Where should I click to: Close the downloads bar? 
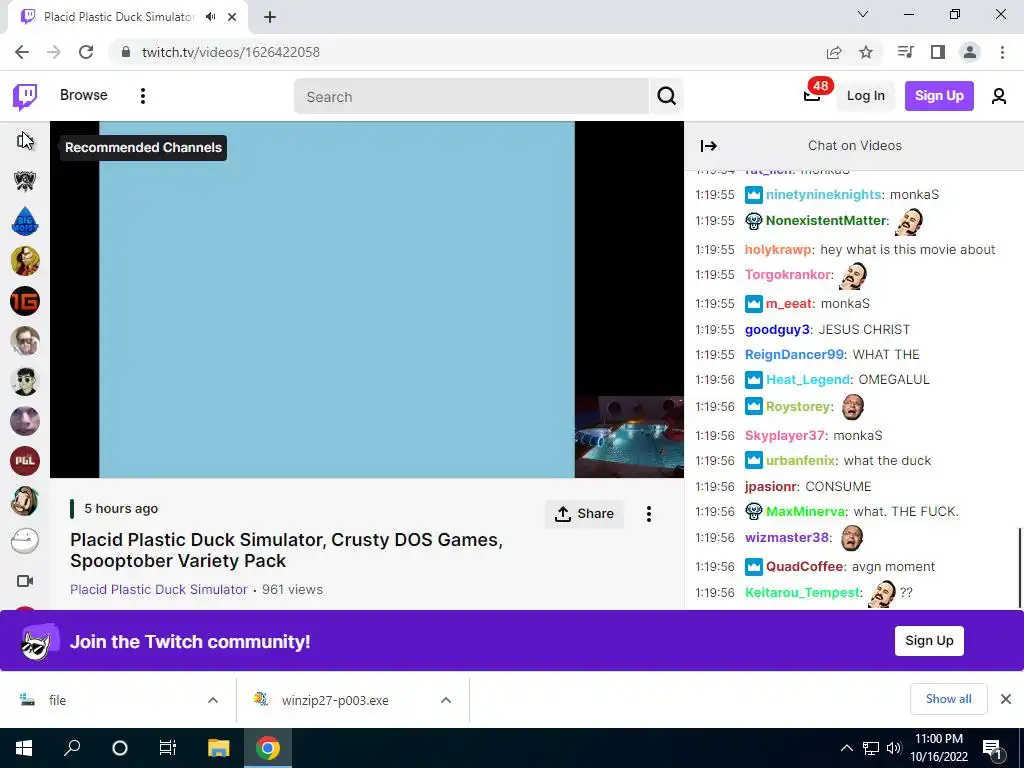tap(1006, 699)
